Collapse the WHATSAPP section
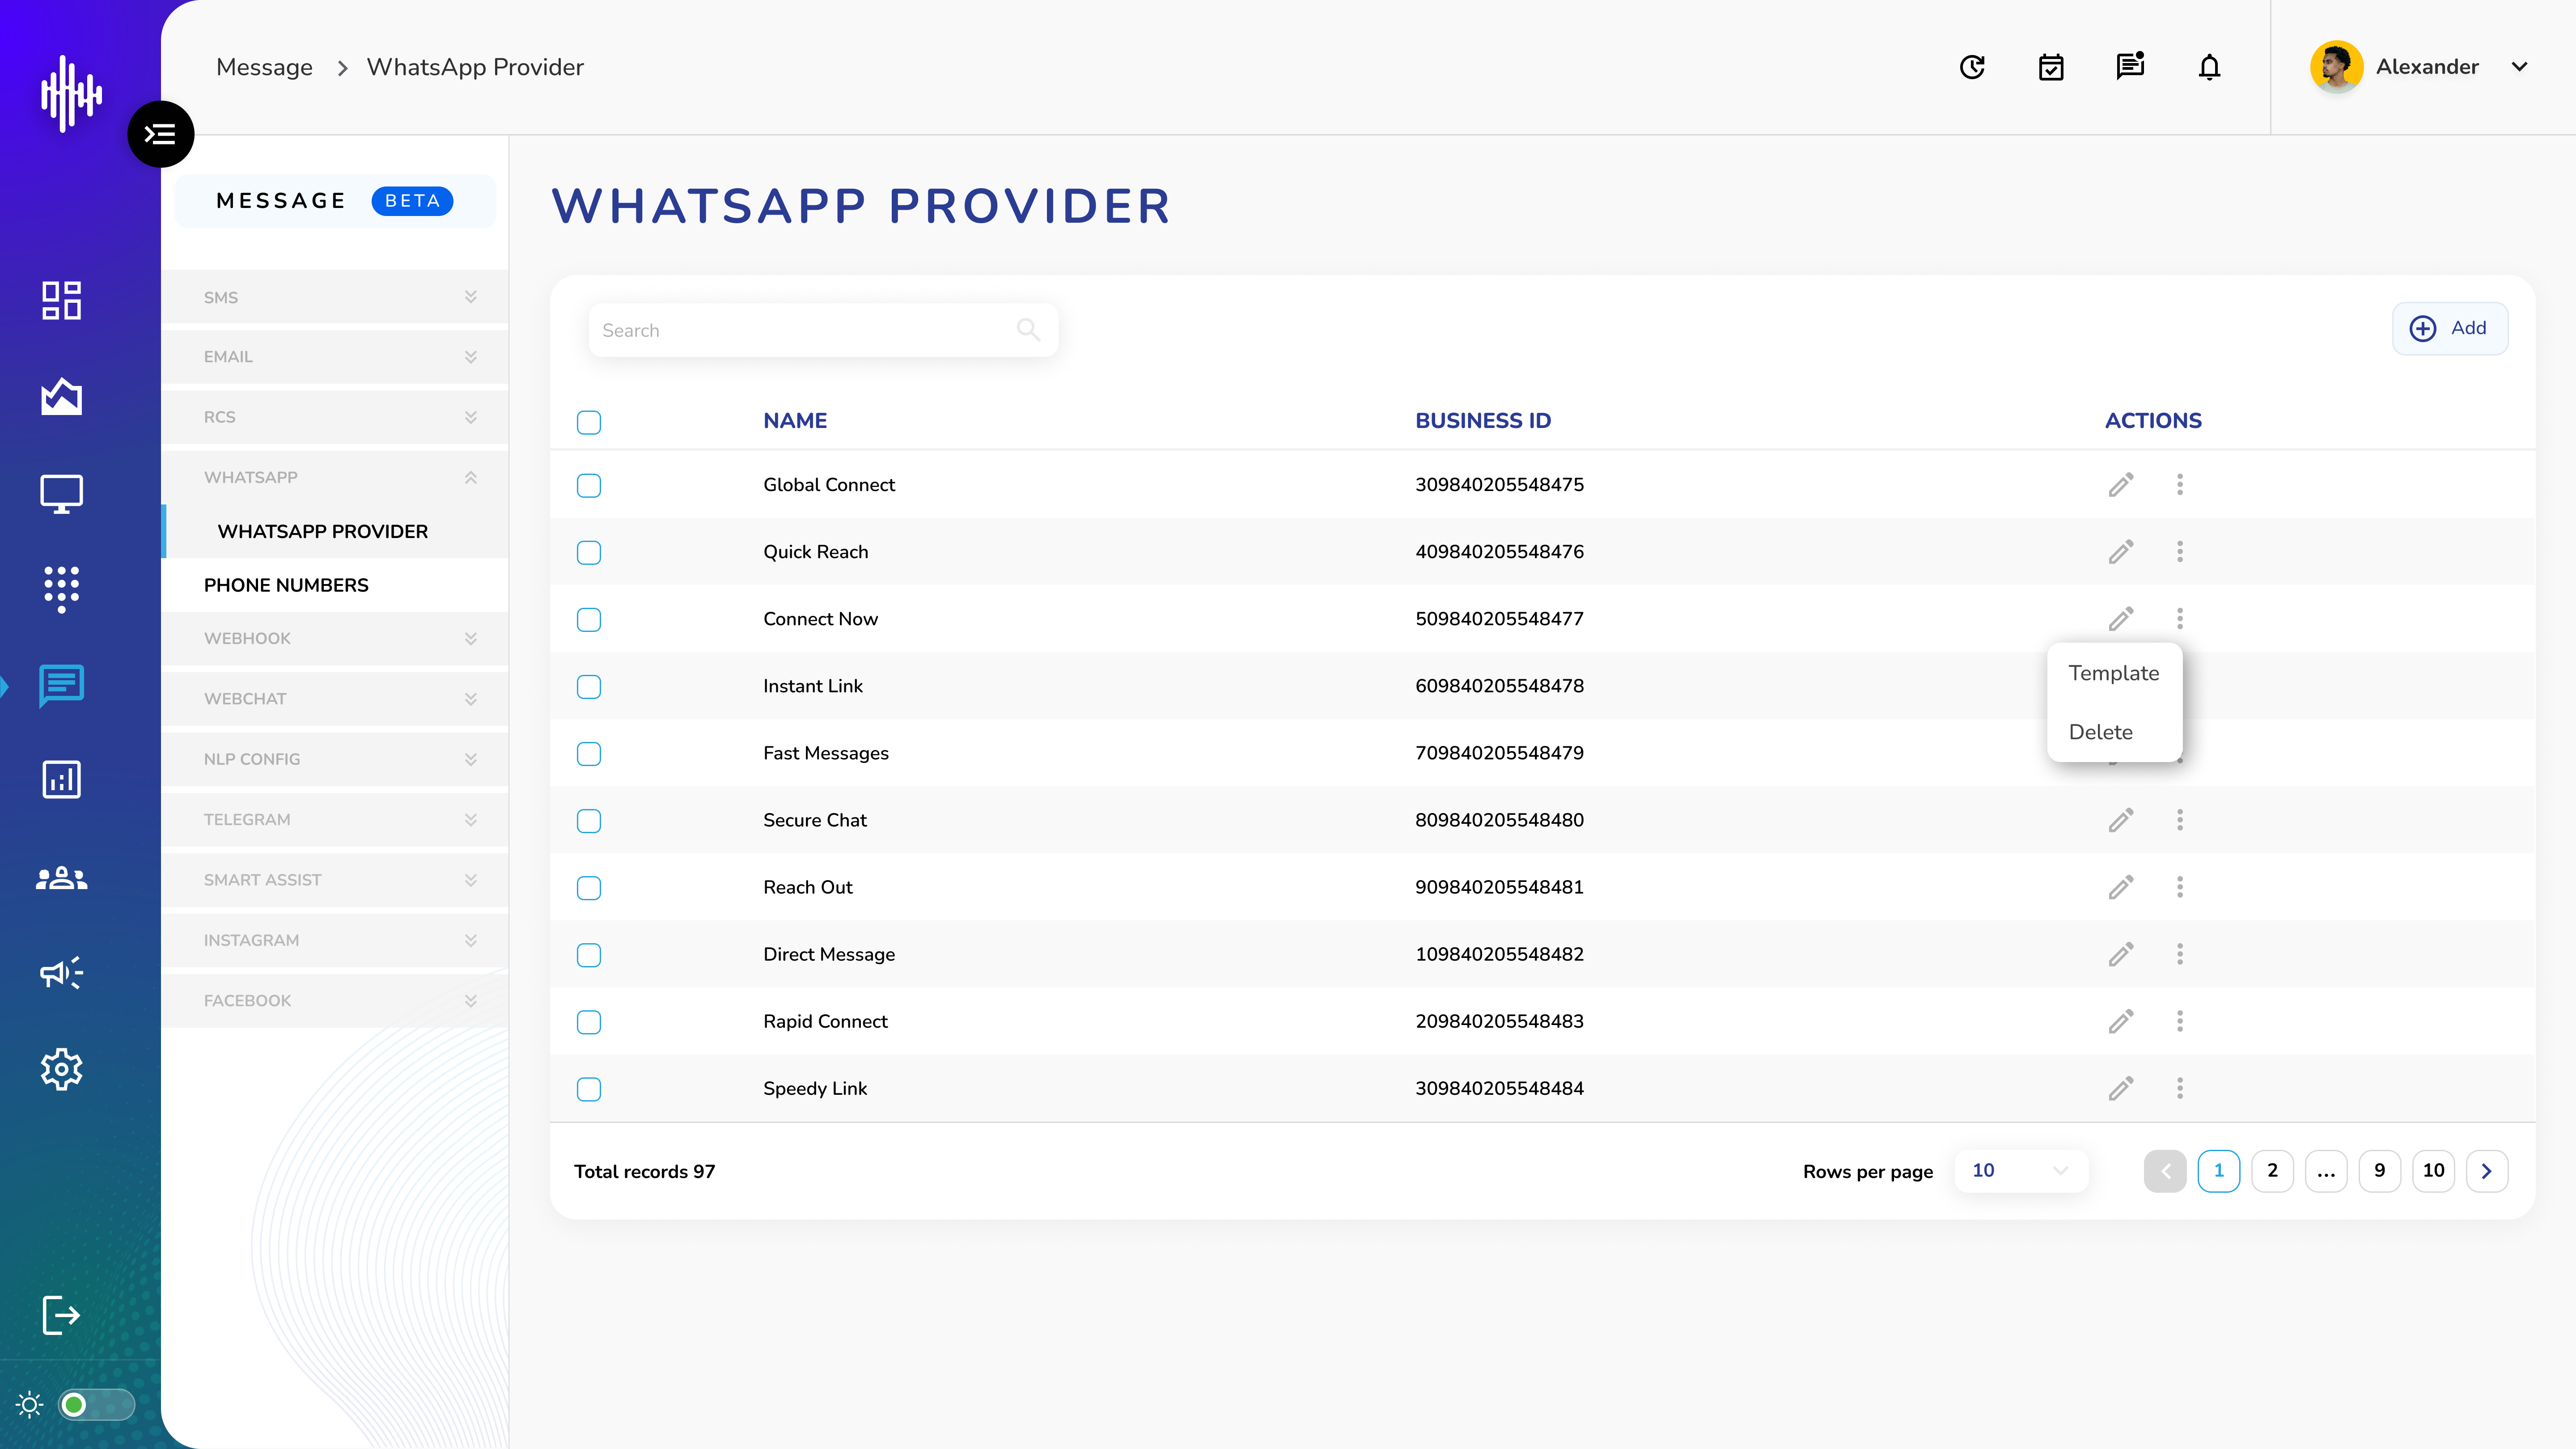The image size is (2576, 1449). point(335,477)
